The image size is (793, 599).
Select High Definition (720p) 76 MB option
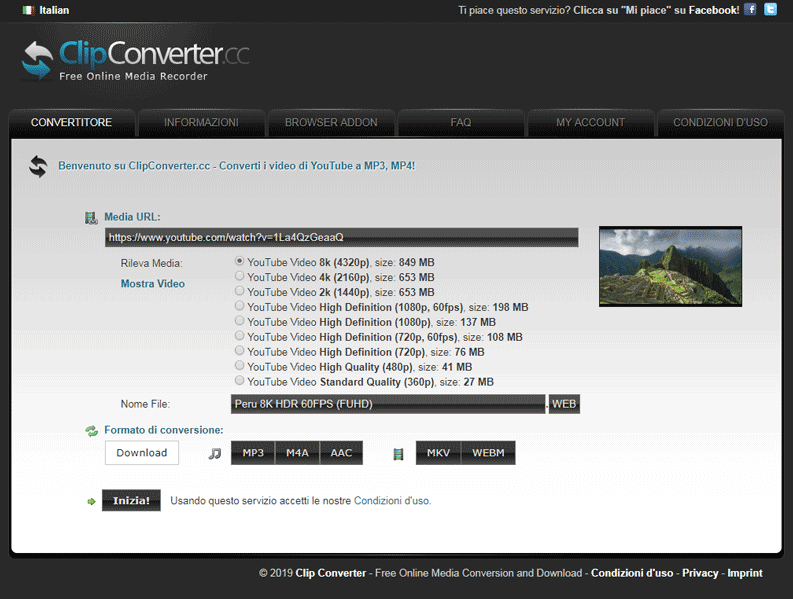point(239,351)
